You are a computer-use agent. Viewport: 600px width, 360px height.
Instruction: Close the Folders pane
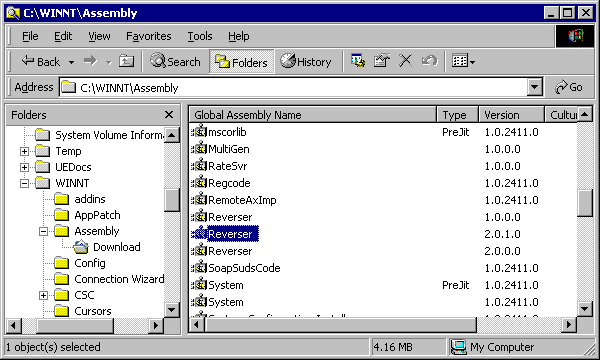169,115
